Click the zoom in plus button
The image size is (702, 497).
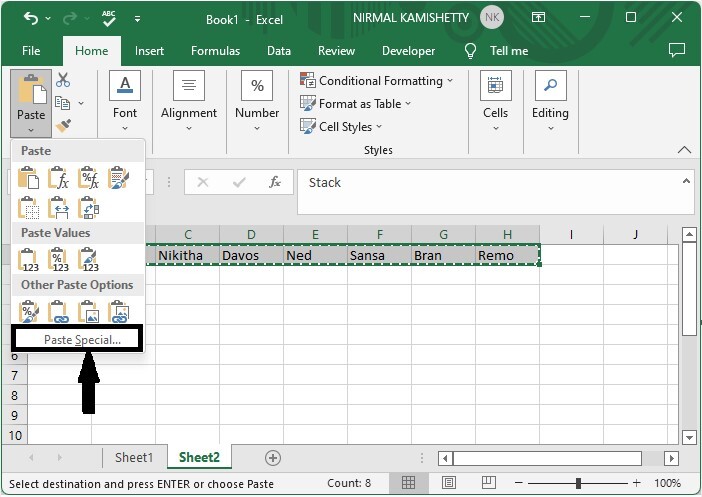637,483
